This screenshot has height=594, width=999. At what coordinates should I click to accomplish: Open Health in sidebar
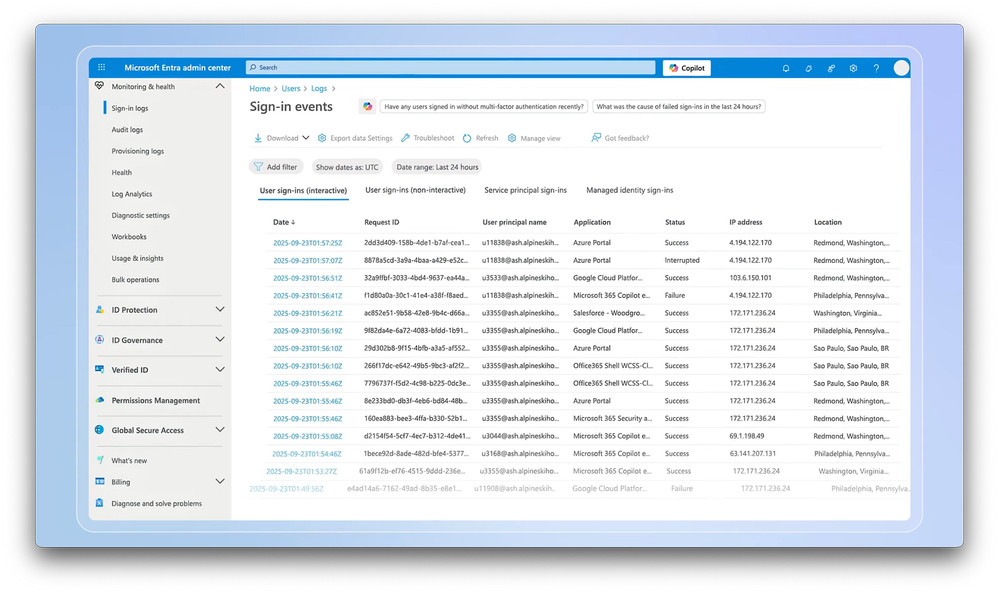(121, 172)
